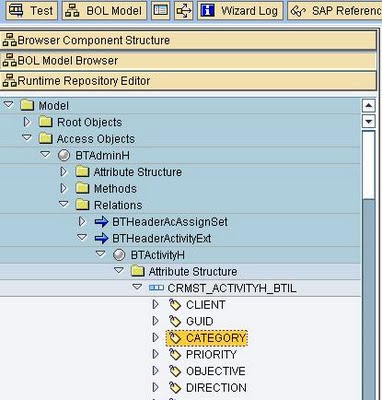The width and height of the screenshot is (382, 400).
Task: Expand the CLIENT attribute
Action: [155, 304]
